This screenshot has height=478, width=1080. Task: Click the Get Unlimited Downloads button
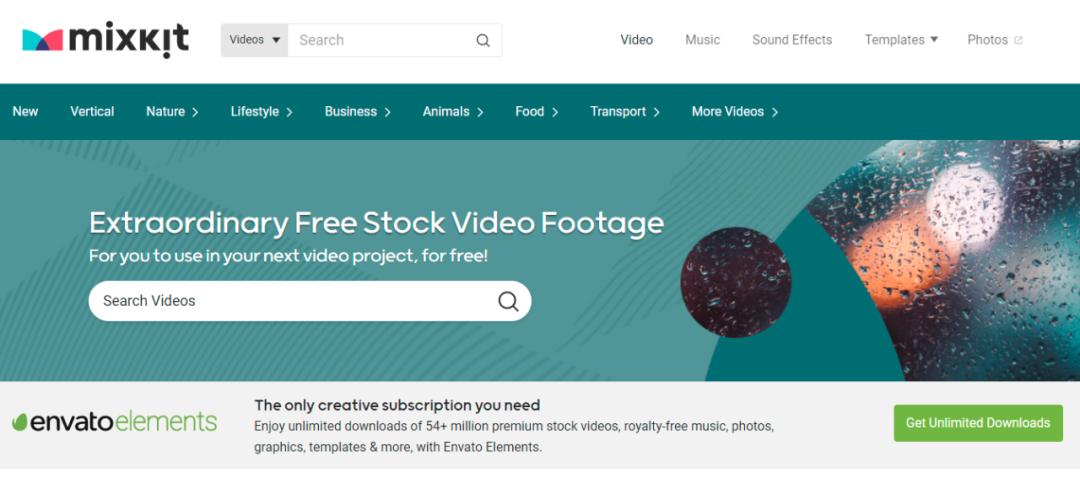tap(978, 423)
